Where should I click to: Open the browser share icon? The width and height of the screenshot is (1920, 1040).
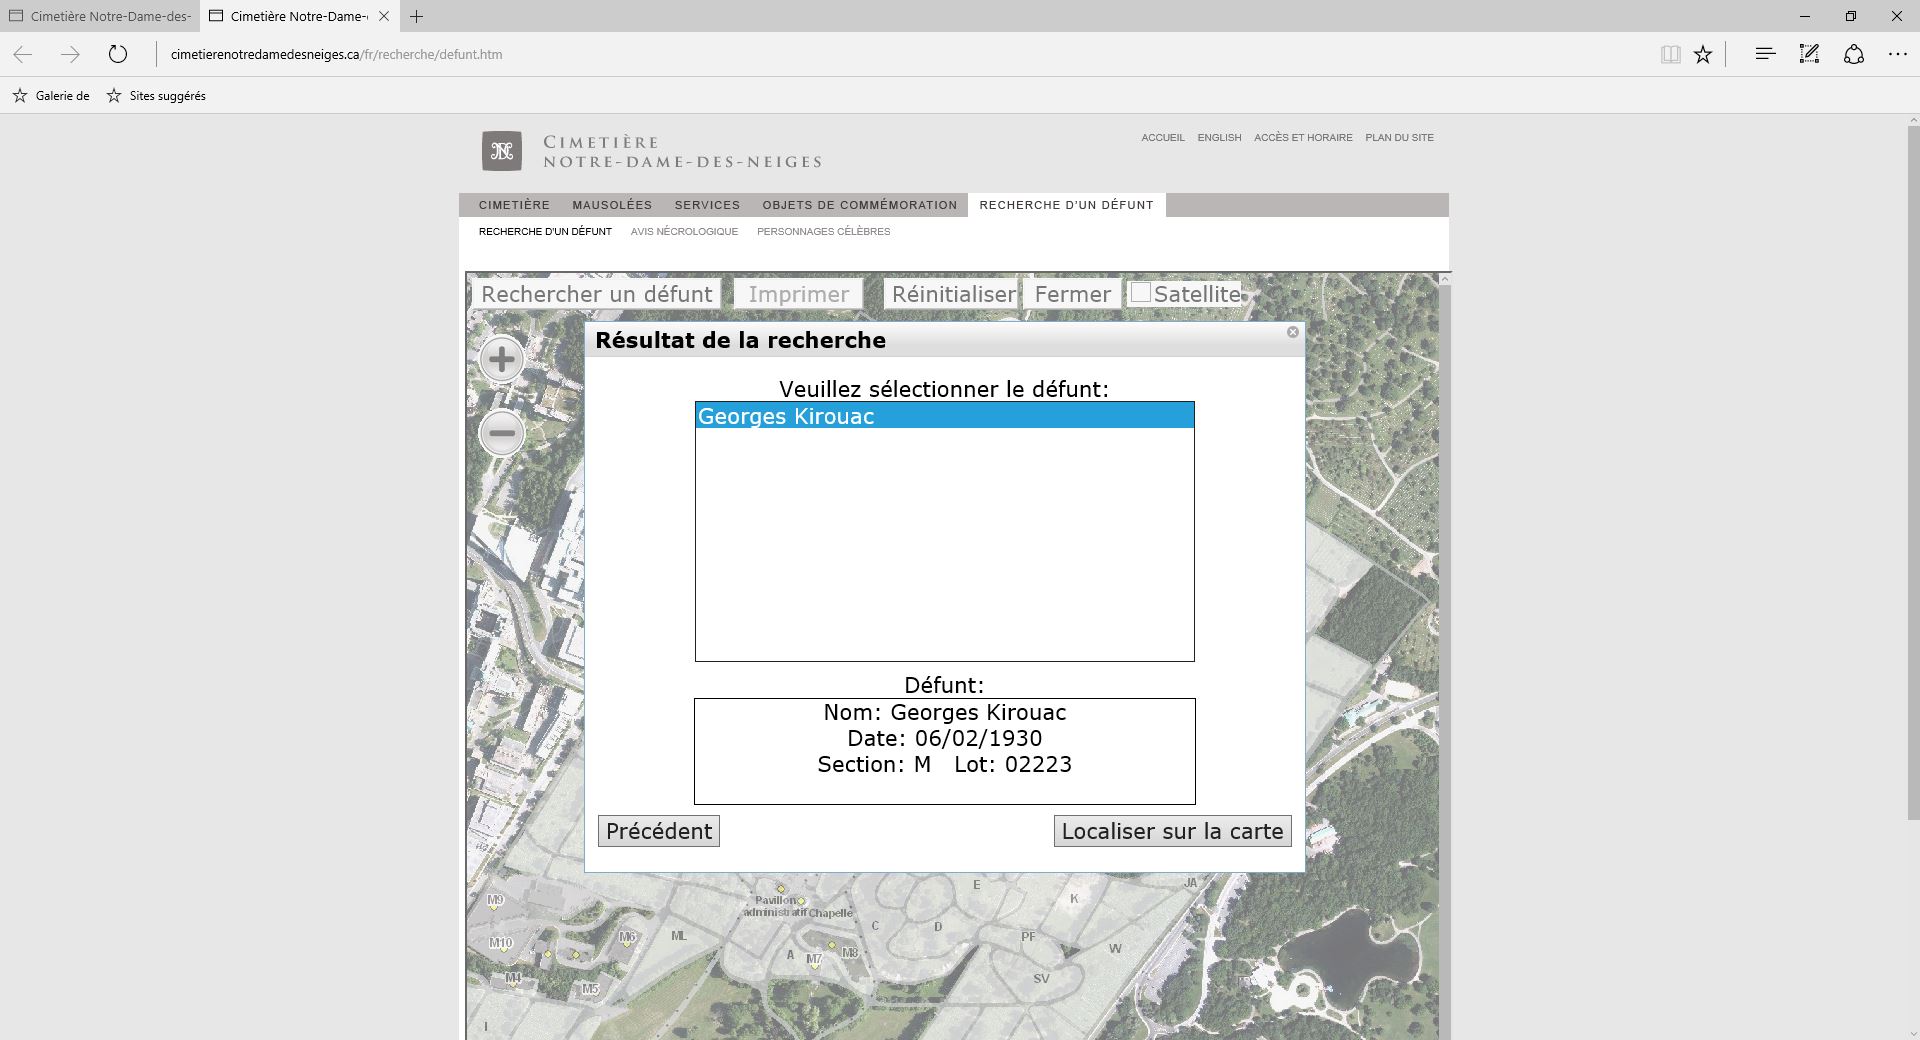point(1854,54)
